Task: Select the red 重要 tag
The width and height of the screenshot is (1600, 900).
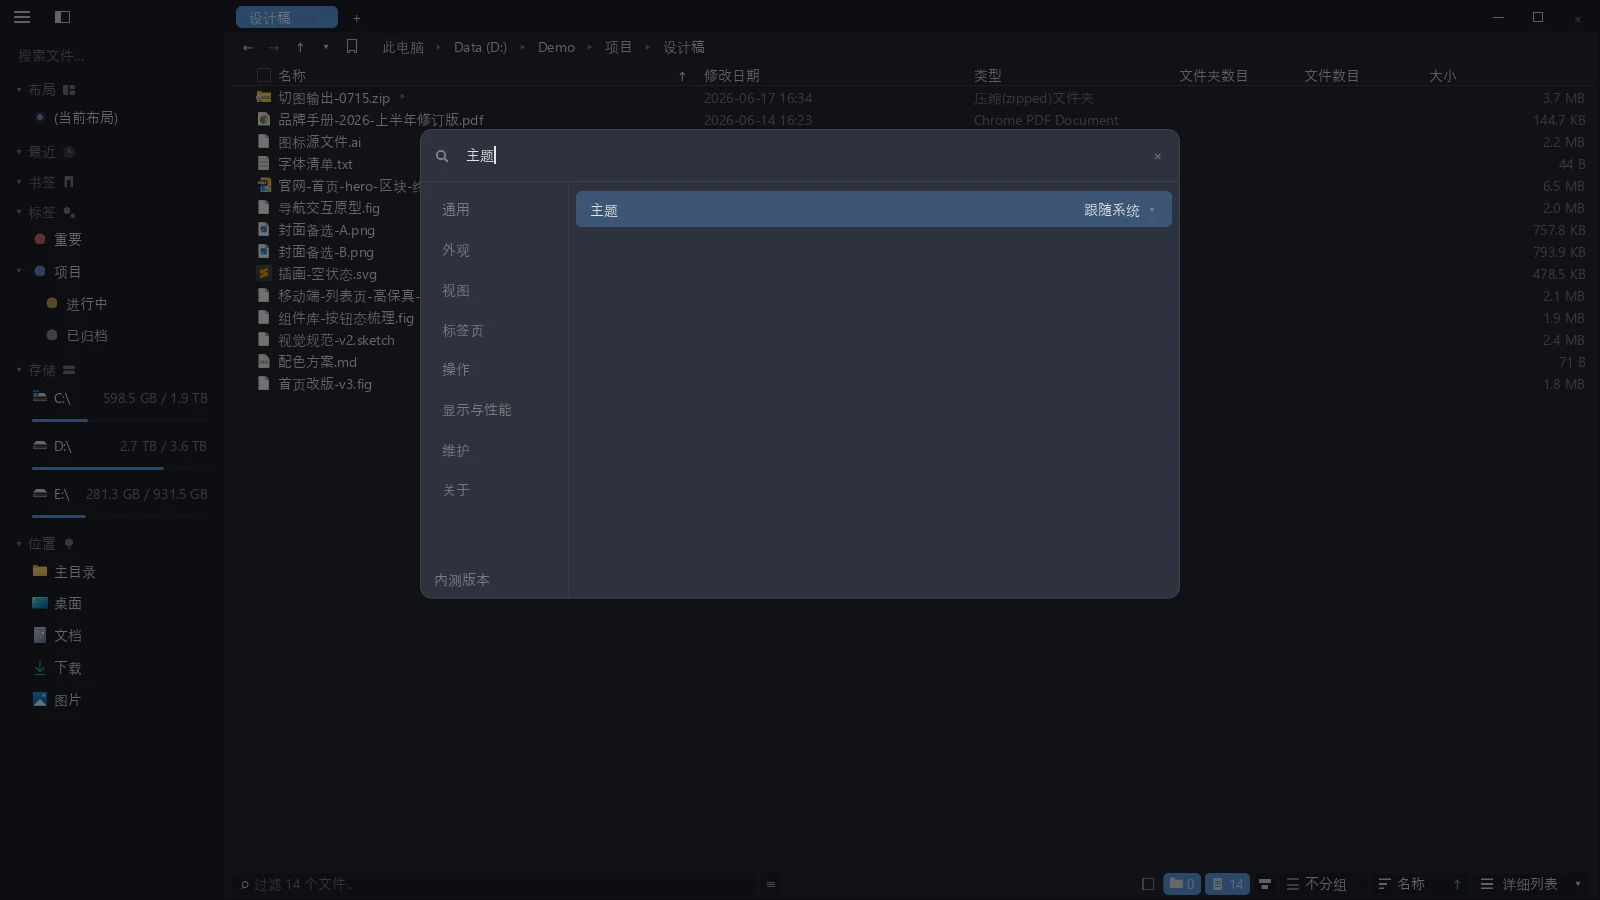Action: (68, 240)
